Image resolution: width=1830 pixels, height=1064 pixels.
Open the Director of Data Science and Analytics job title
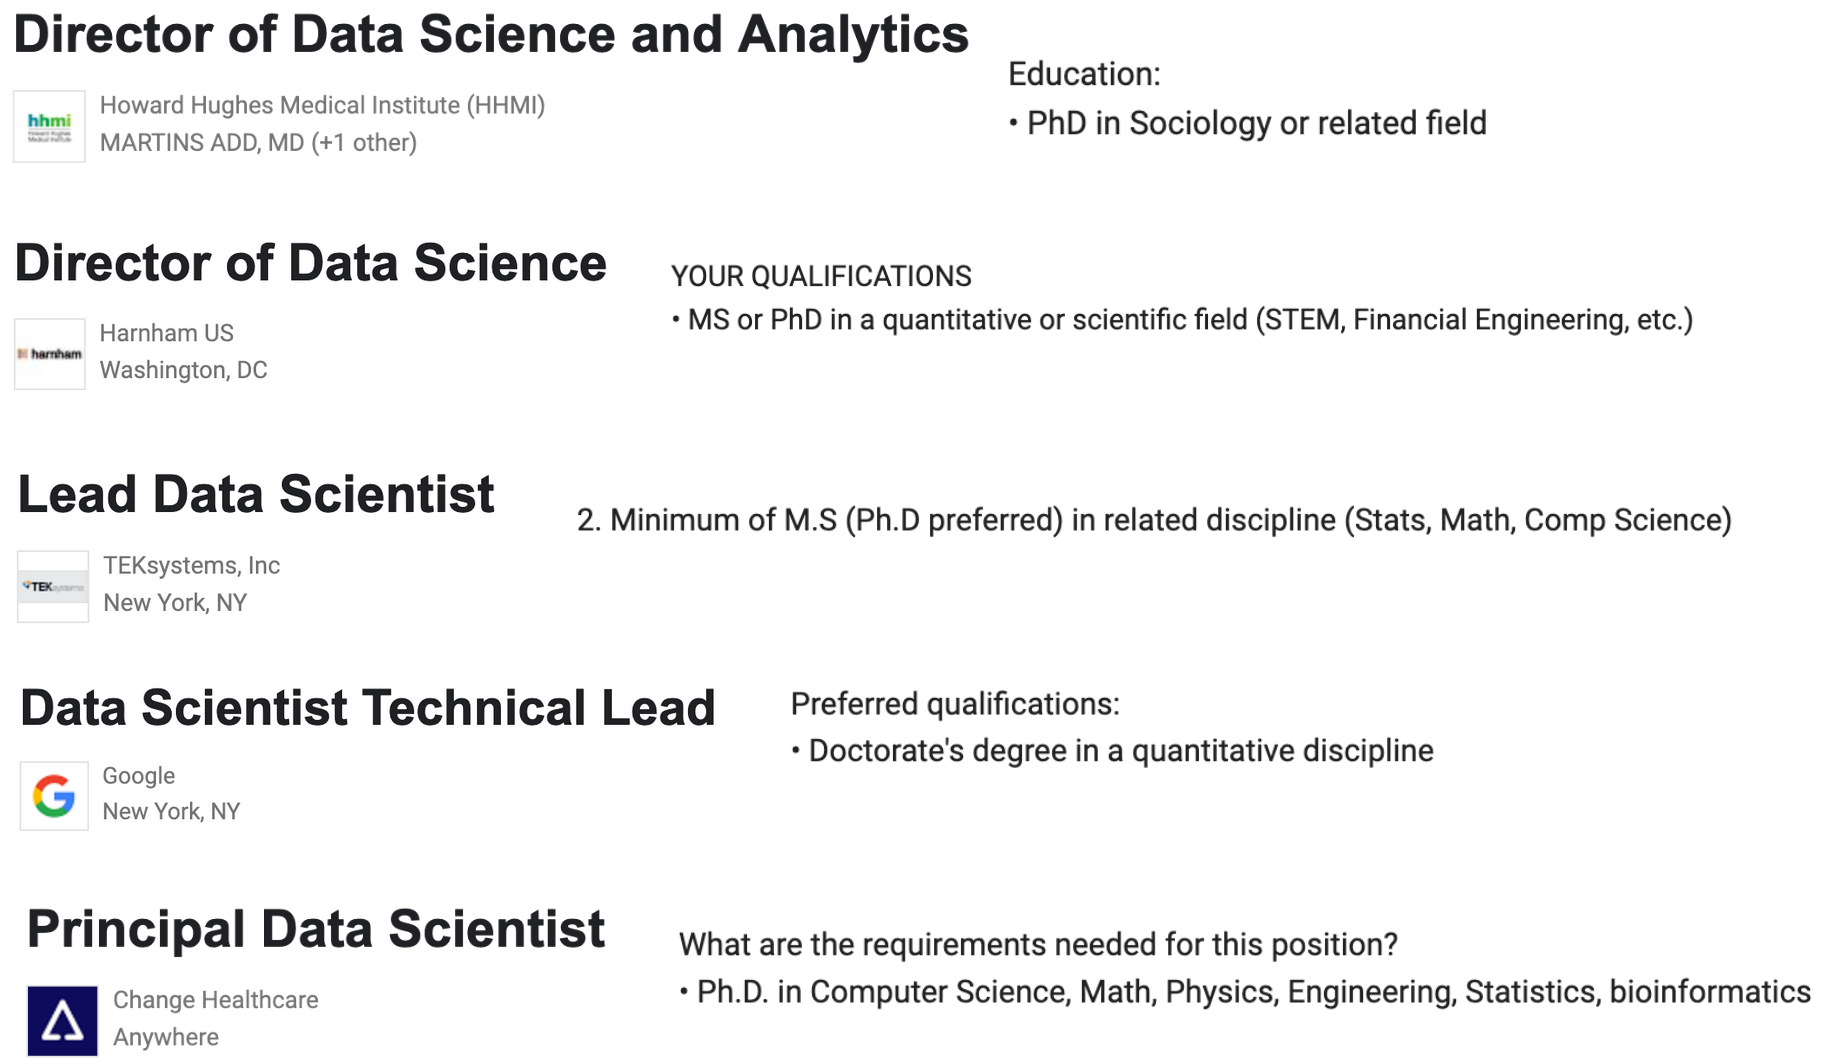pos(491,35)
